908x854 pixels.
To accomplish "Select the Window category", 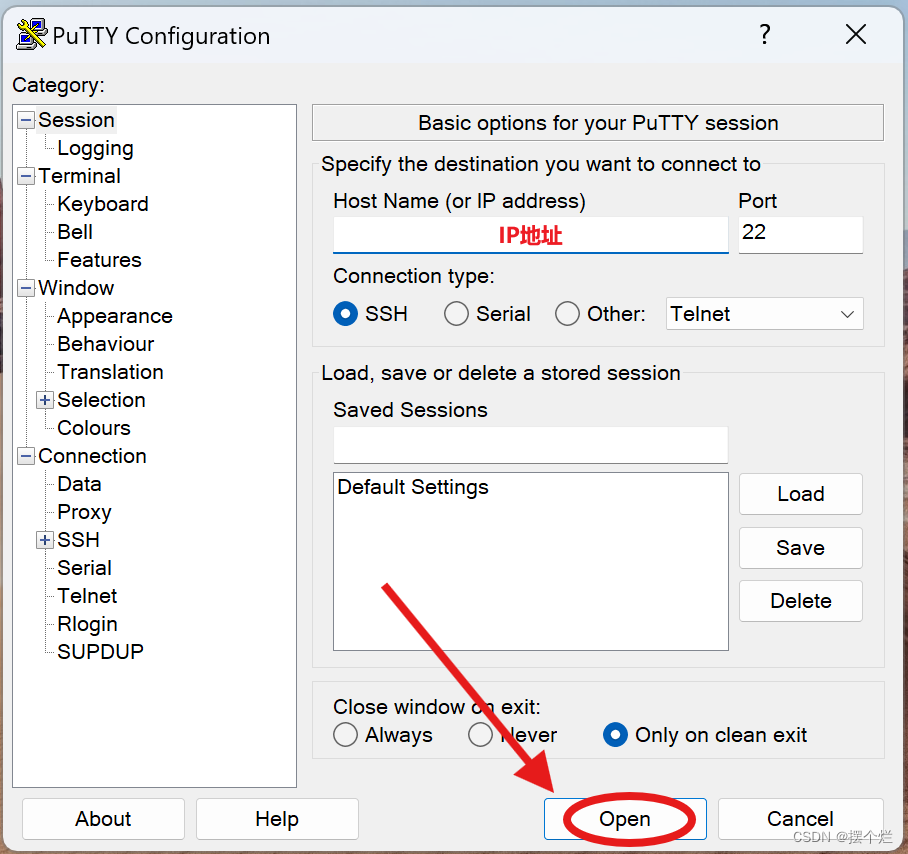I will tap(76, 288).
